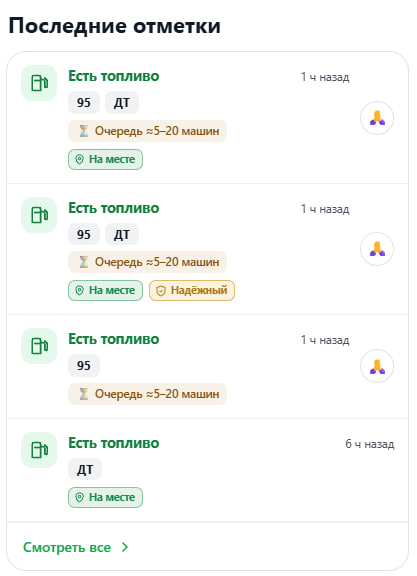Click the fuel pump icon of first report
This screenshot has width=417, height=576.
[x=39, y=83]
